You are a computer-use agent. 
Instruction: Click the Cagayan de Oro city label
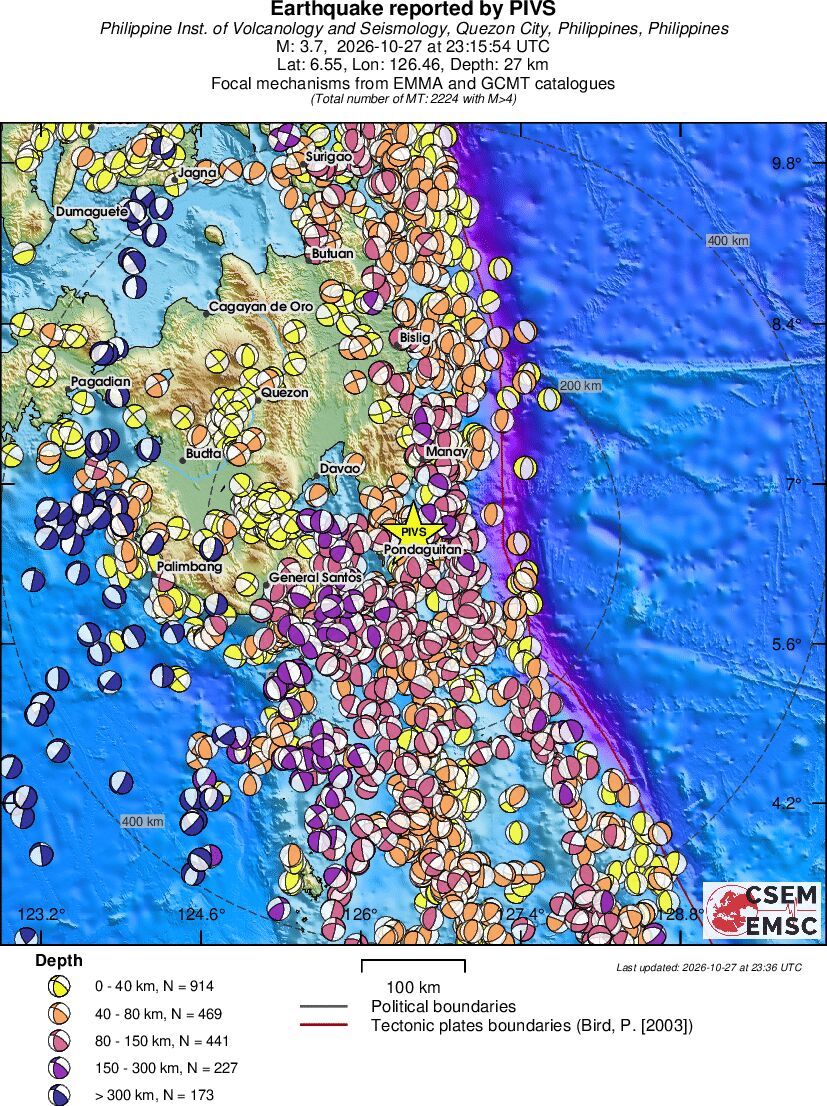261,307
